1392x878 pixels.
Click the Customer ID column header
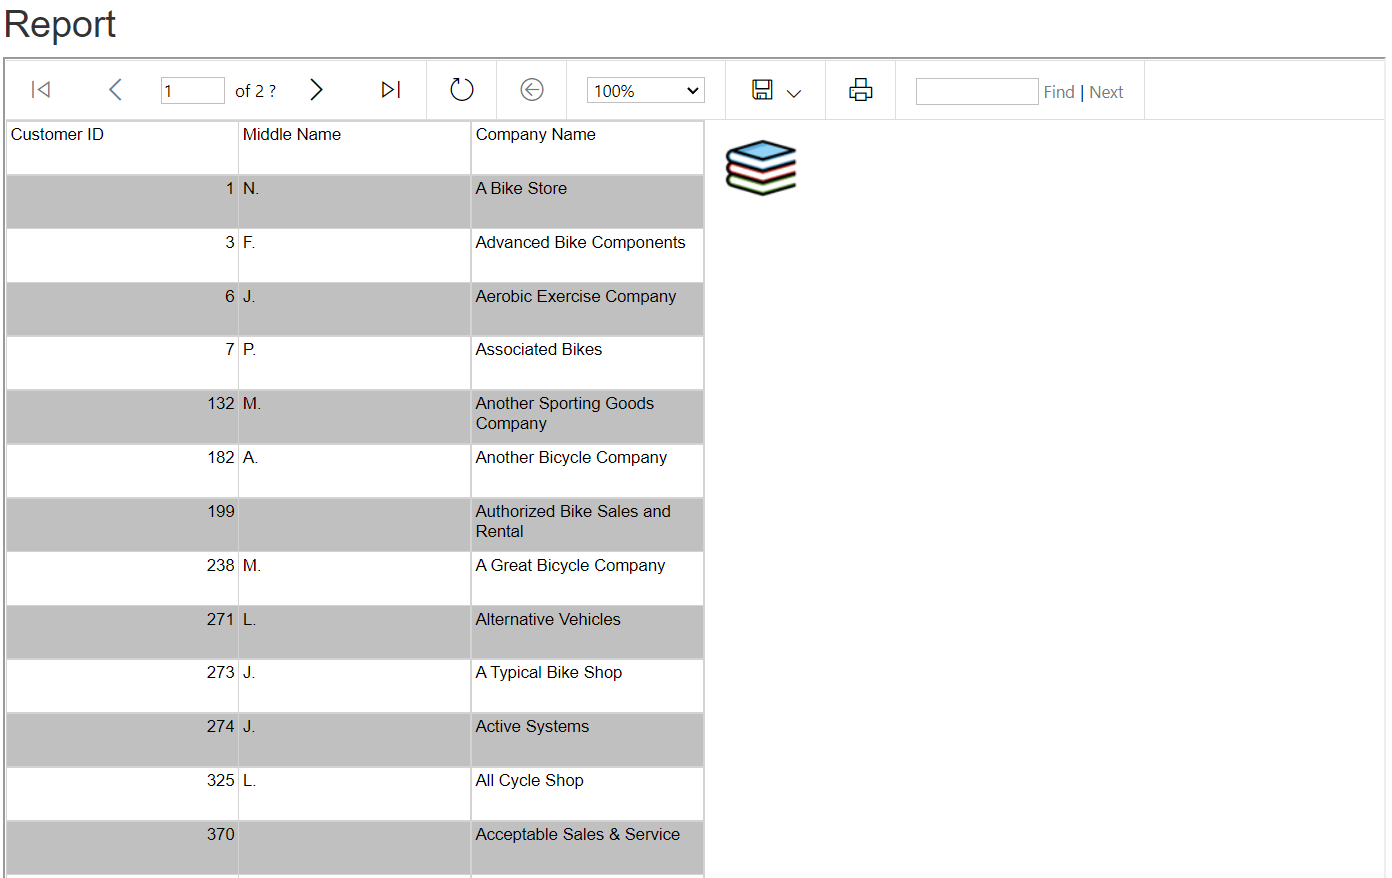pos(57,135)
